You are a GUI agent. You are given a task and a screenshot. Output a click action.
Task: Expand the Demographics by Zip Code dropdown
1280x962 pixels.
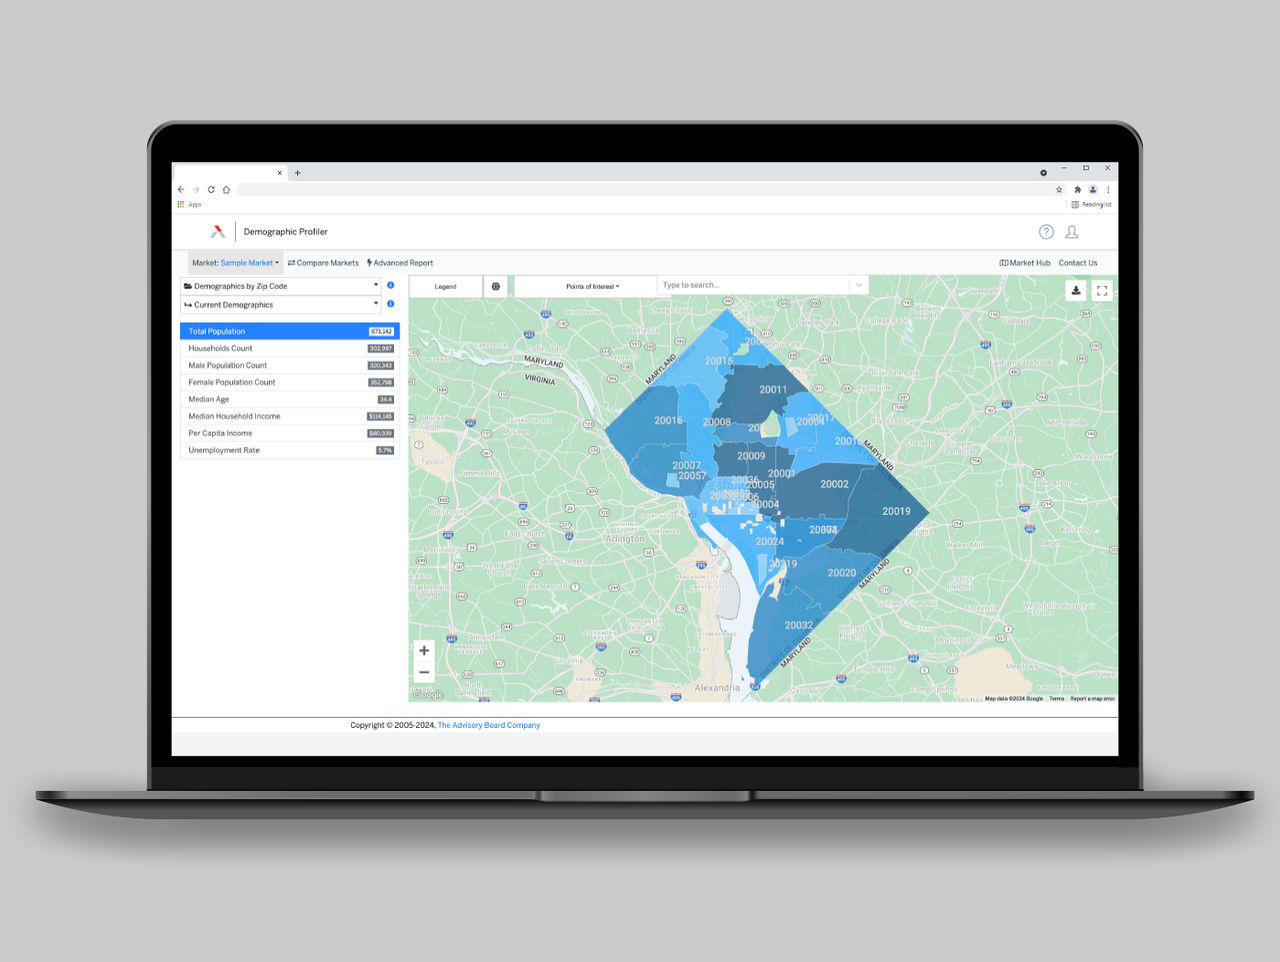tap(281, 286)
